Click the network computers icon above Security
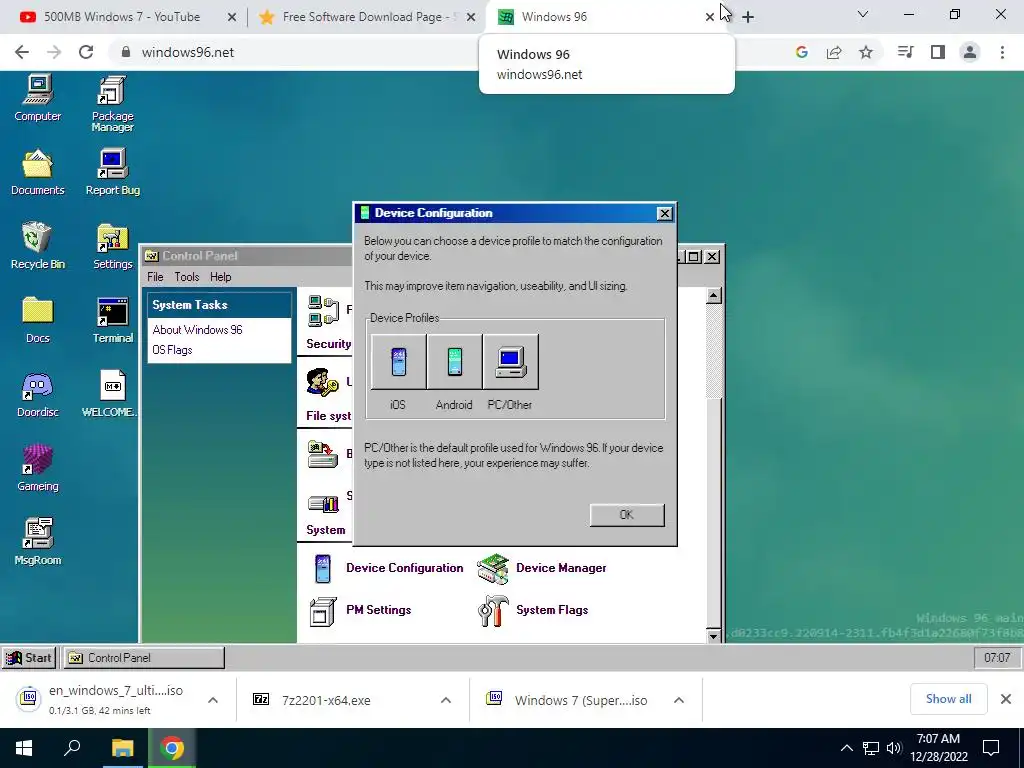1024x768 pixels. click(x=323, y=311)
